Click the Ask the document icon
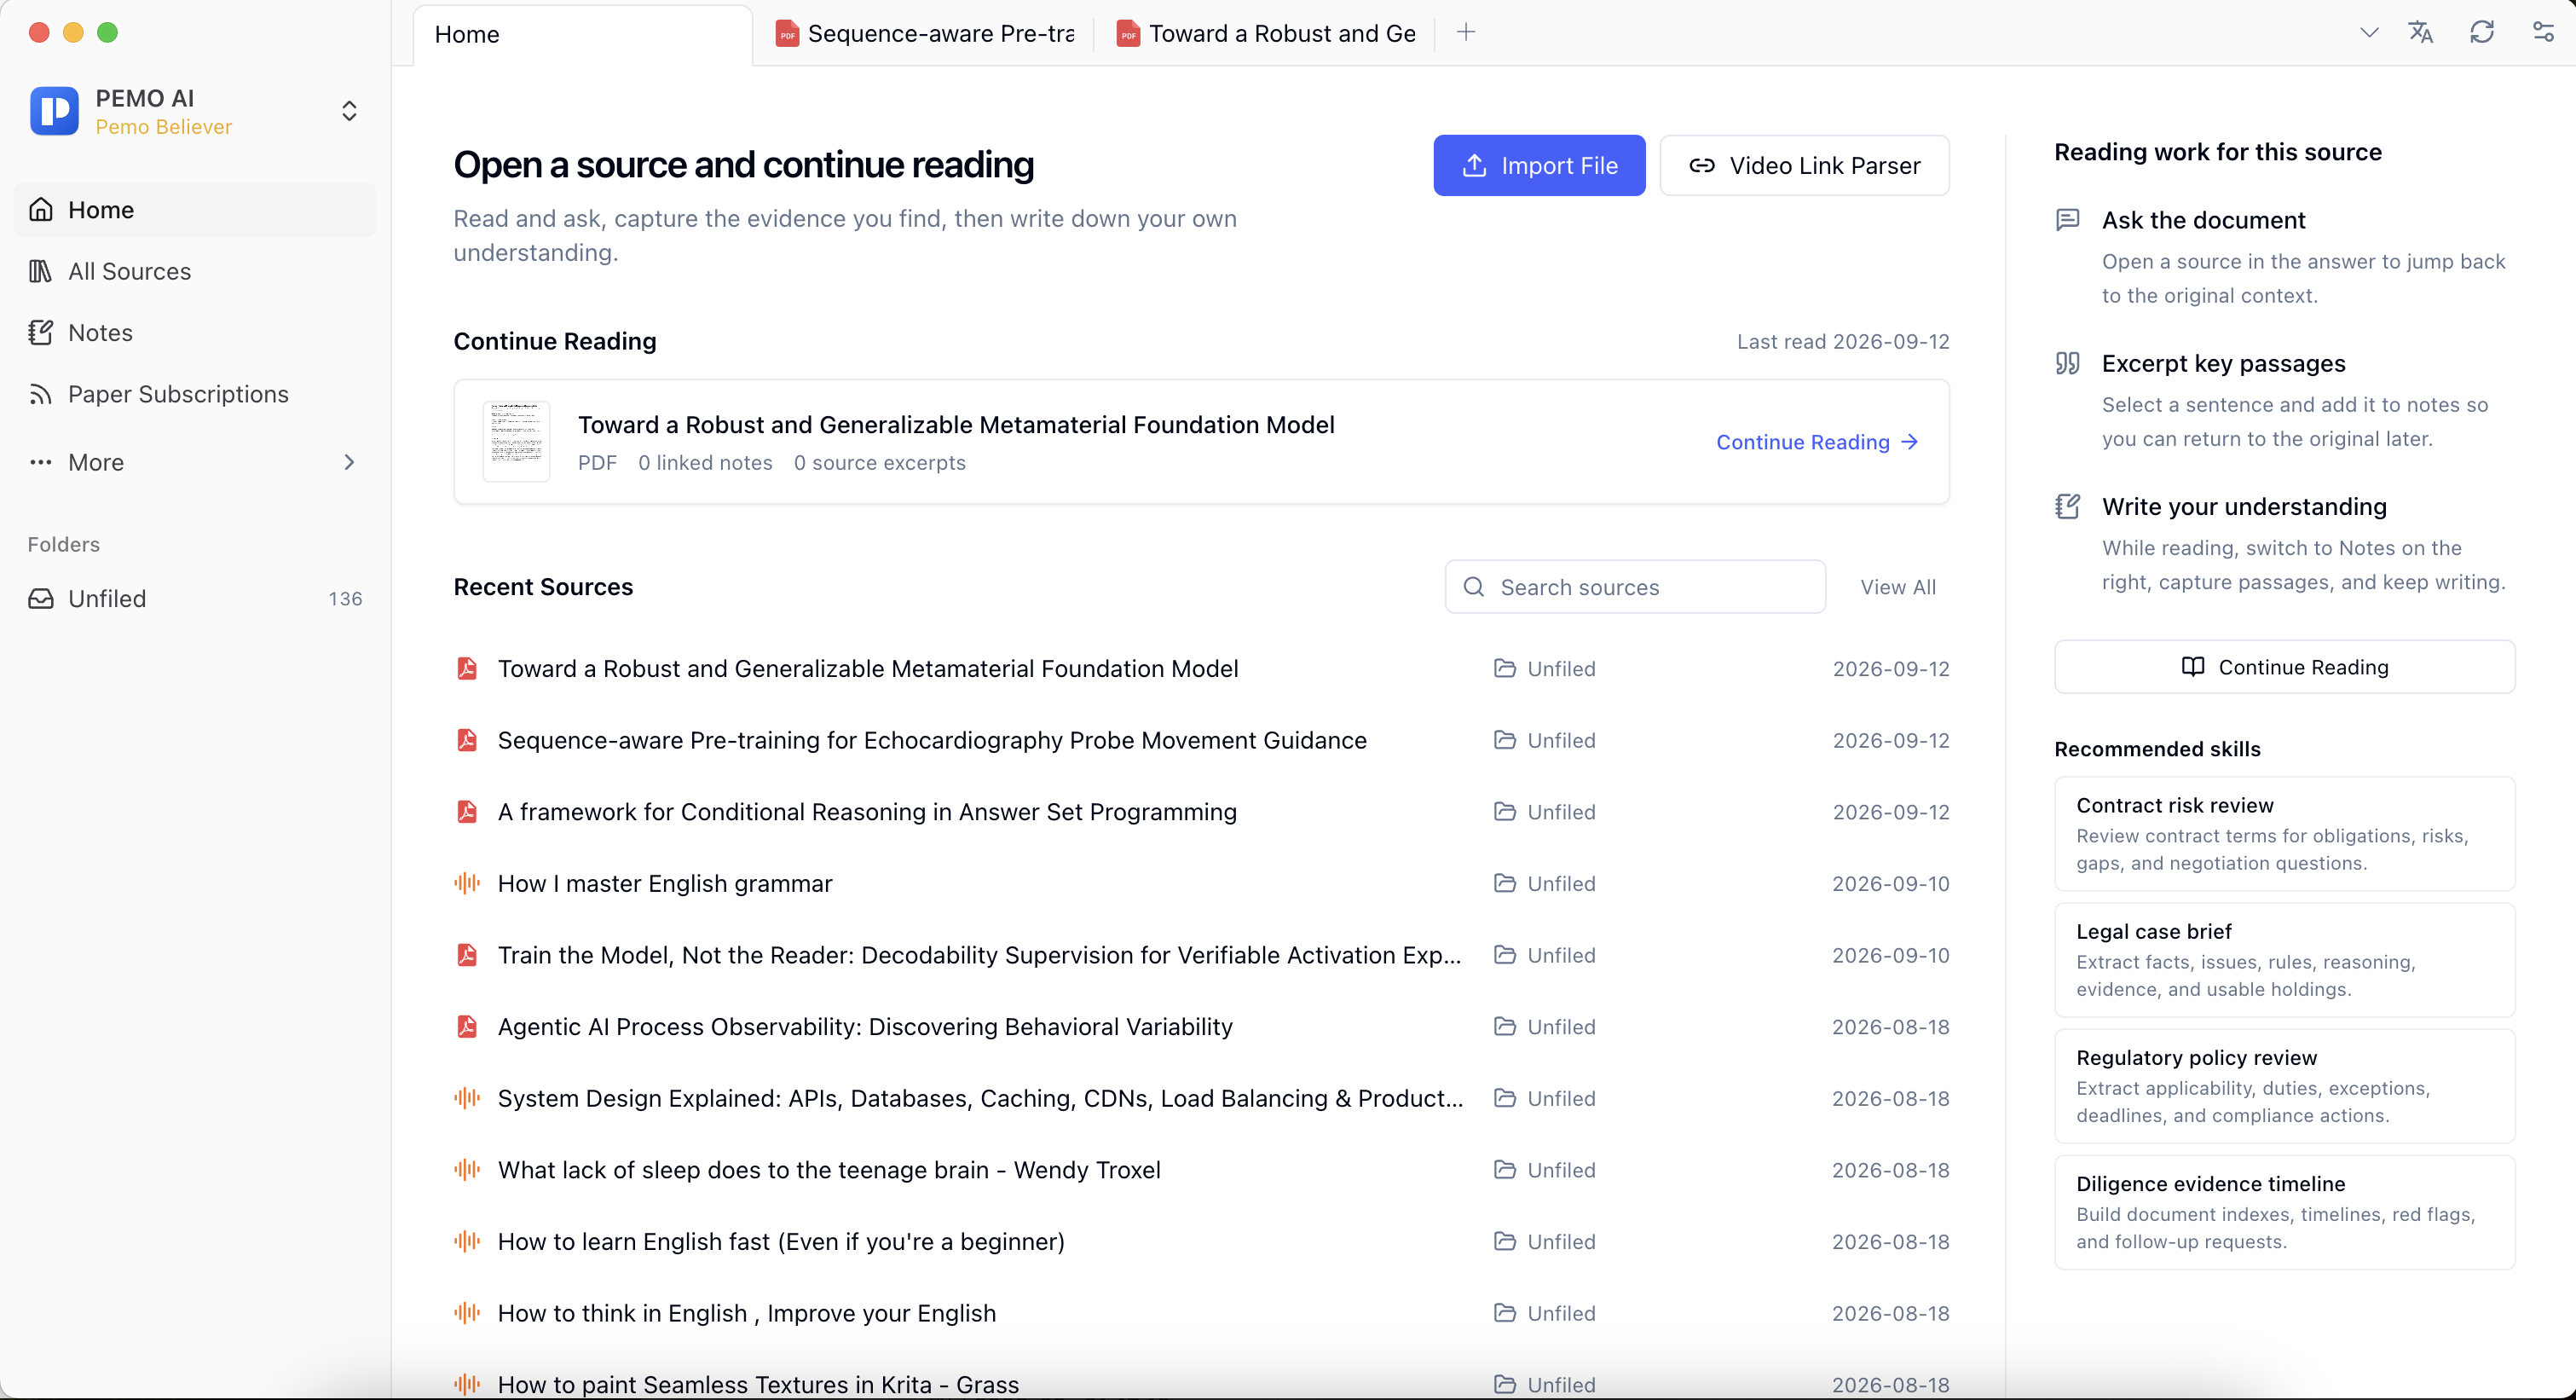Screen dimensions: 2576x1400 (2067, 220)
